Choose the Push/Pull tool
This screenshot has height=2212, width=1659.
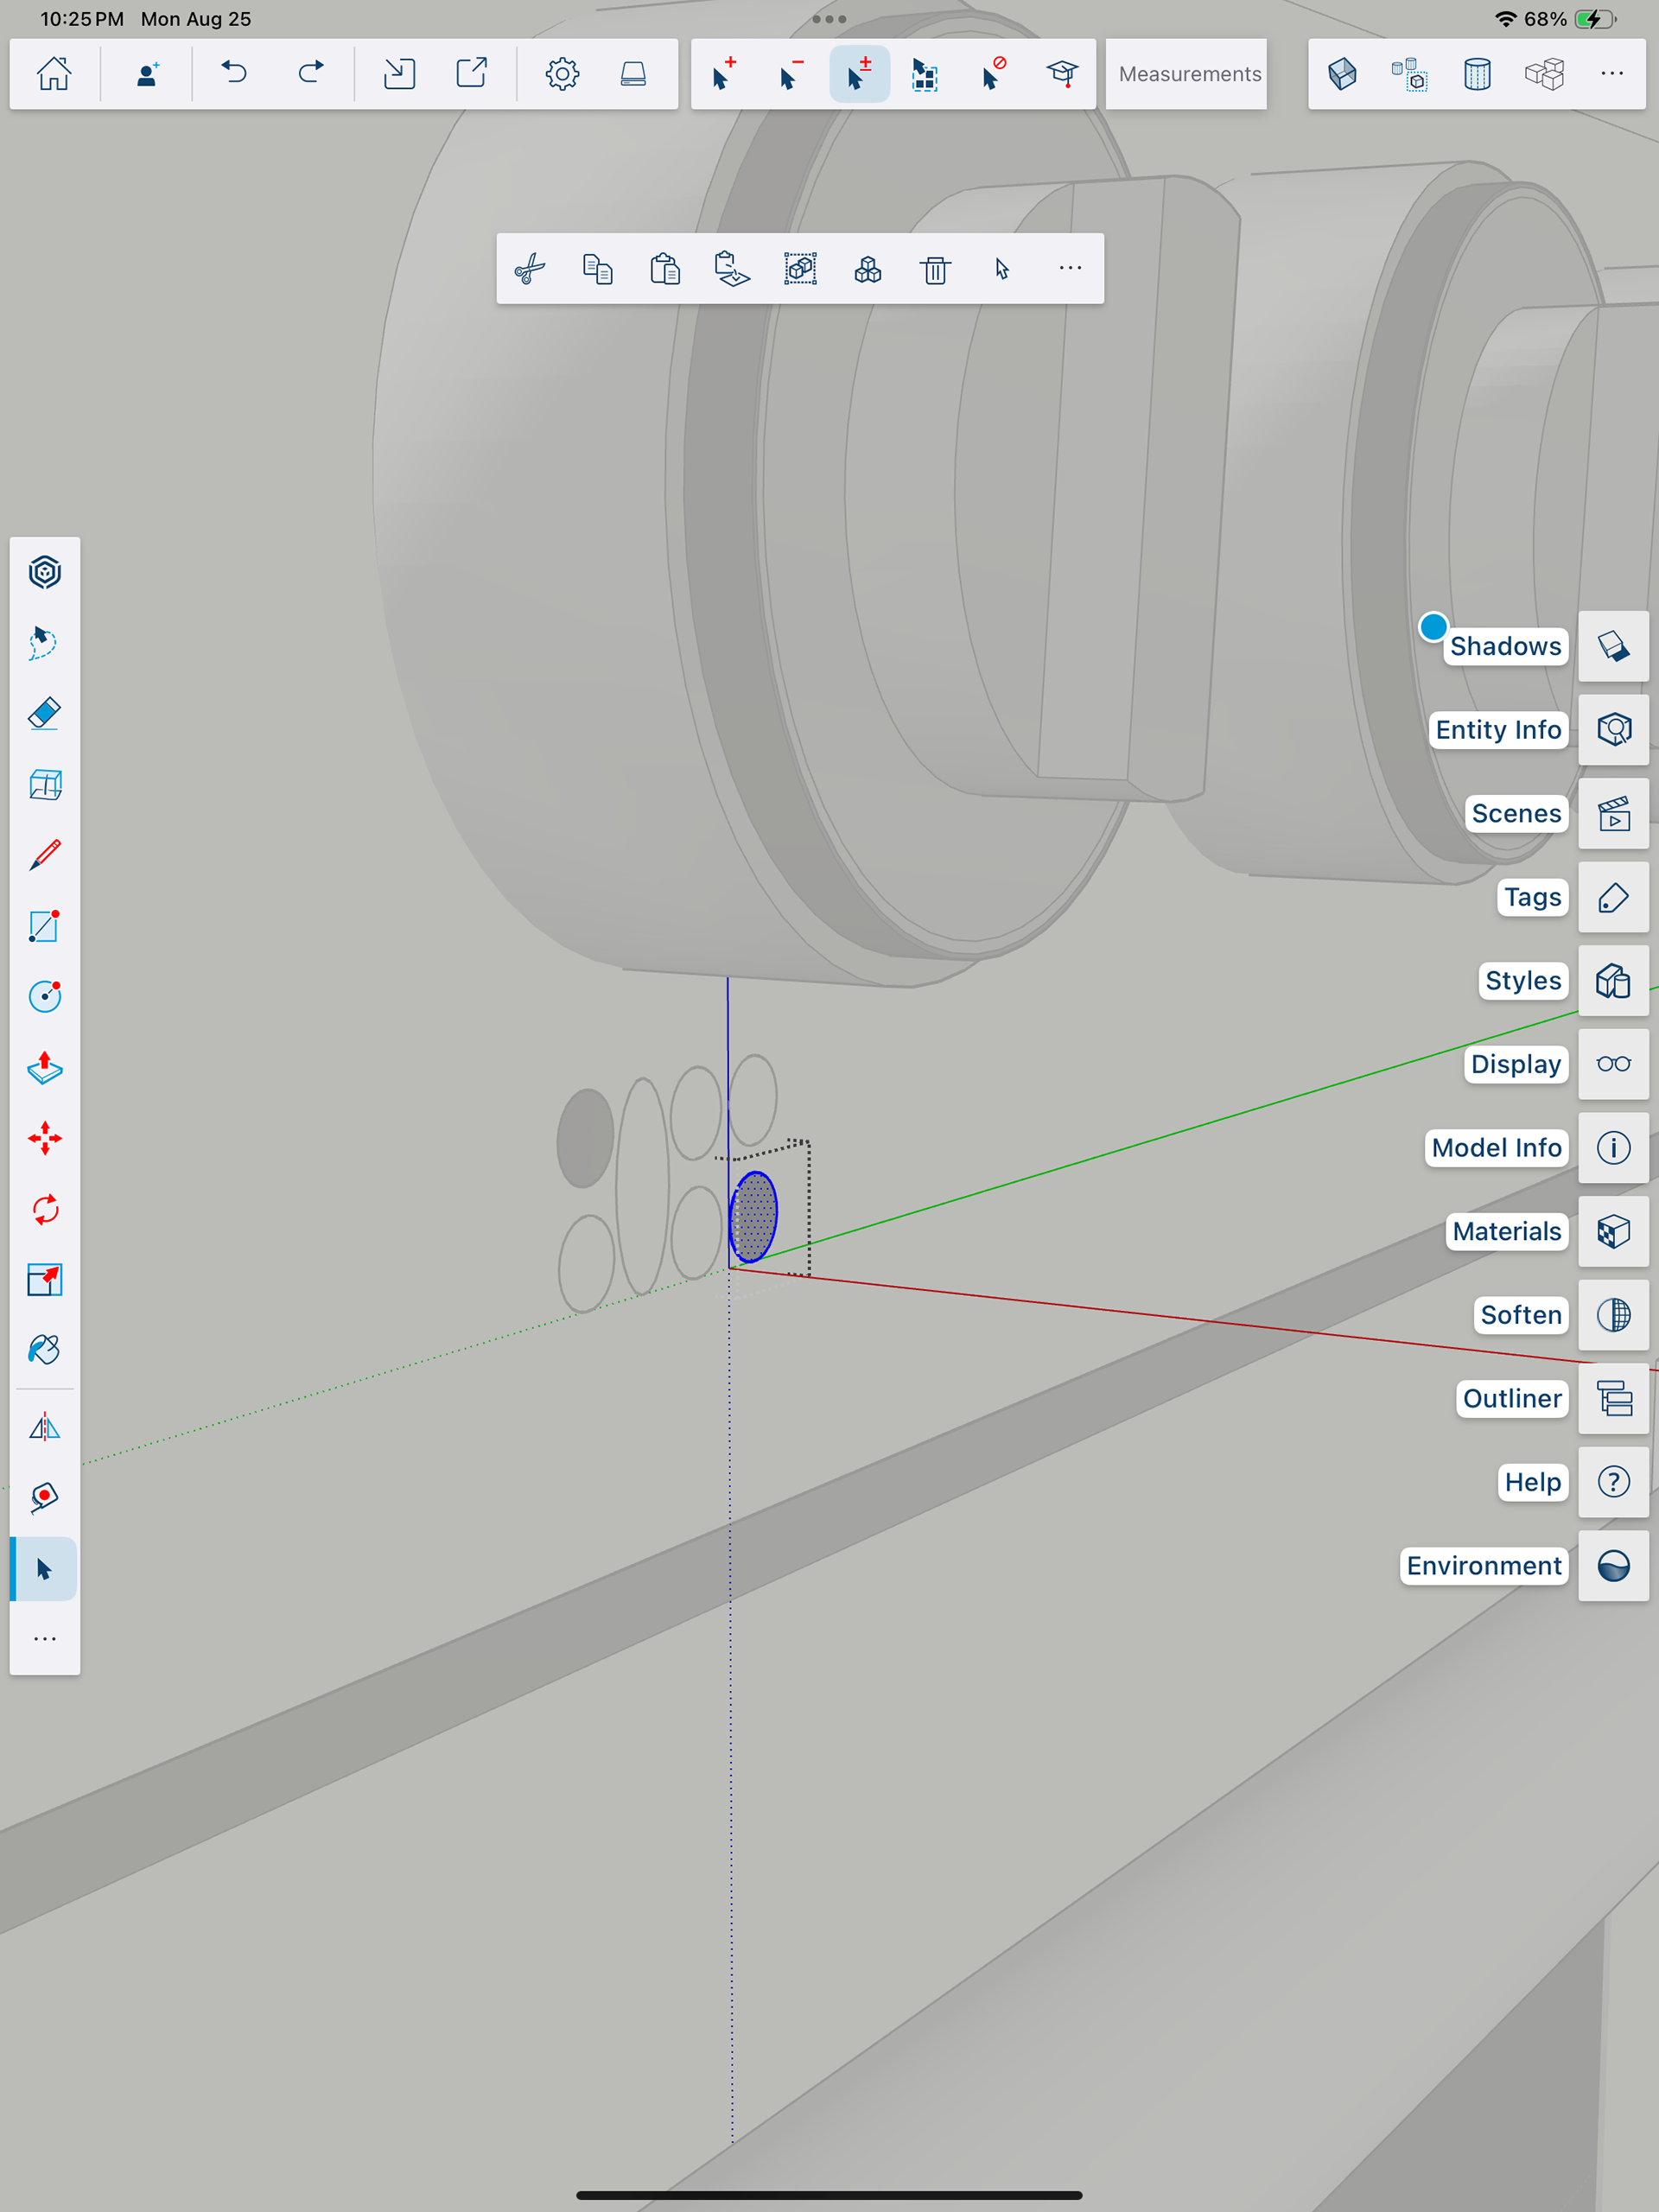point(45,1068)
